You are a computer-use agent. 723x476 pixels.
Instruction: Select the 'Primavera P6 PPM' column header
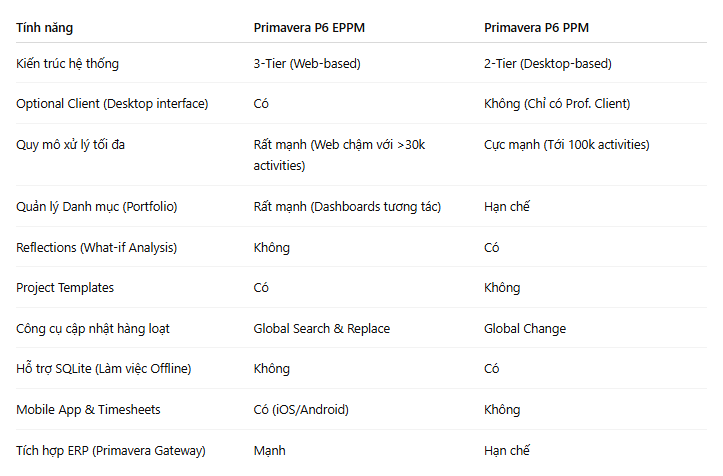(x=536, y=28)
